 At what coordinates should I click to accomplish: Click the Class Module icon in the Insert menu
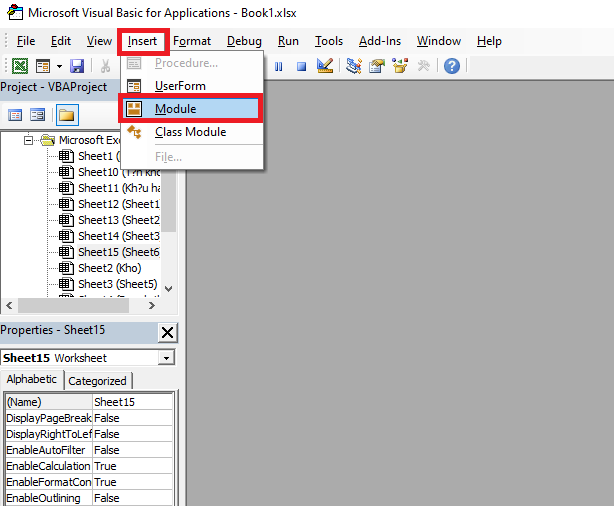134,132
